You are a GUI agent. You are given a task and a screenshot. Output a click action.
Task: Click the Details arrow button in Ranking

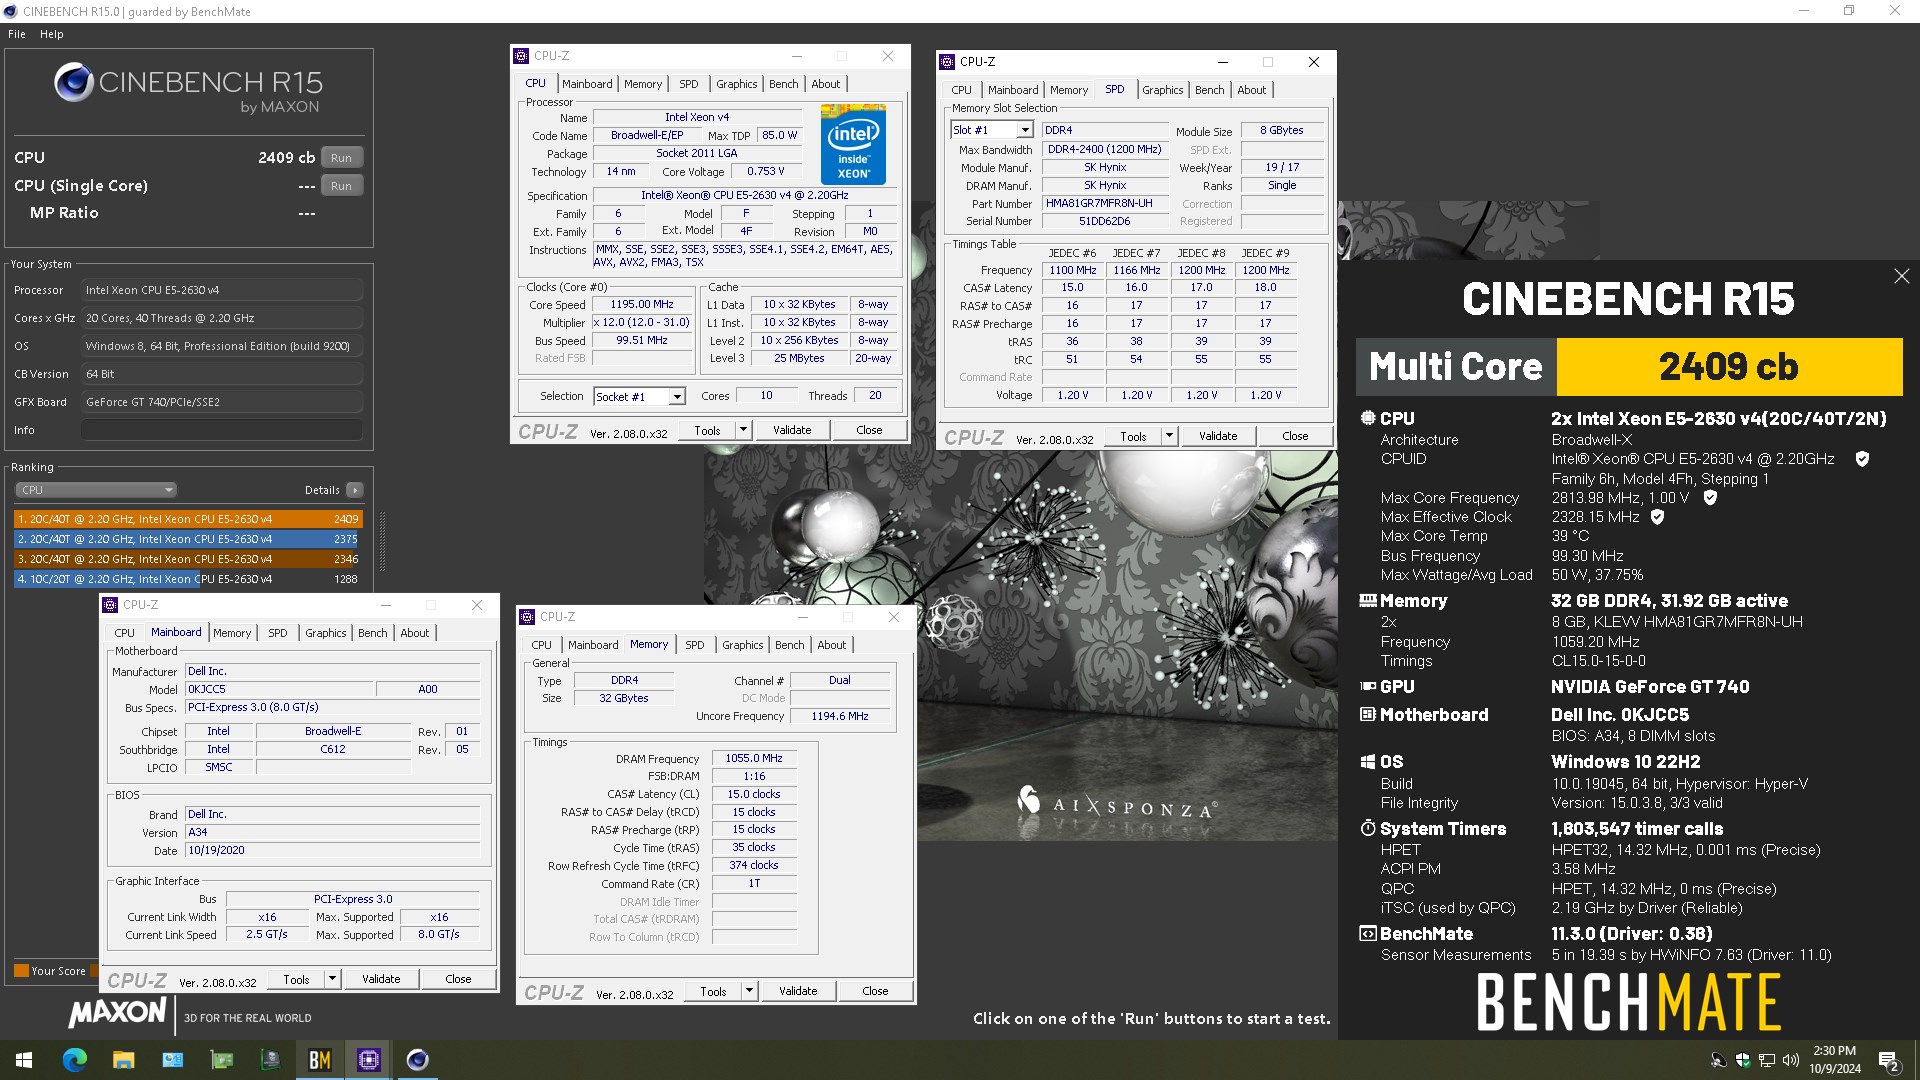click(x=355, y=490)
